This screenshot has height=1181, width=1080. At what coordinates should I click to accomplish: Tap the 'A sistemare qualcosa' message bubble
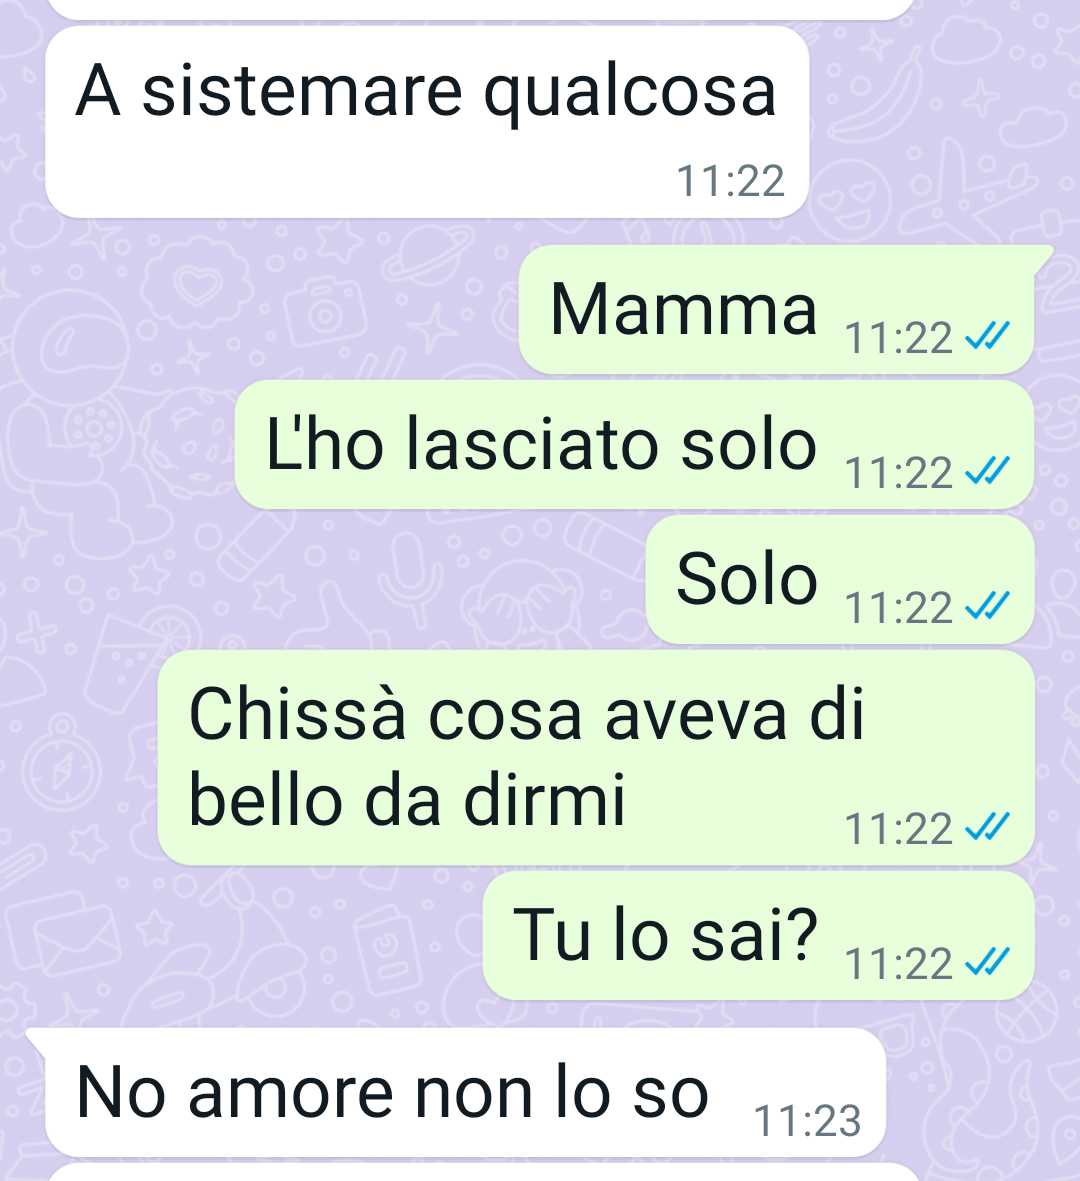(x=427, y=123)
